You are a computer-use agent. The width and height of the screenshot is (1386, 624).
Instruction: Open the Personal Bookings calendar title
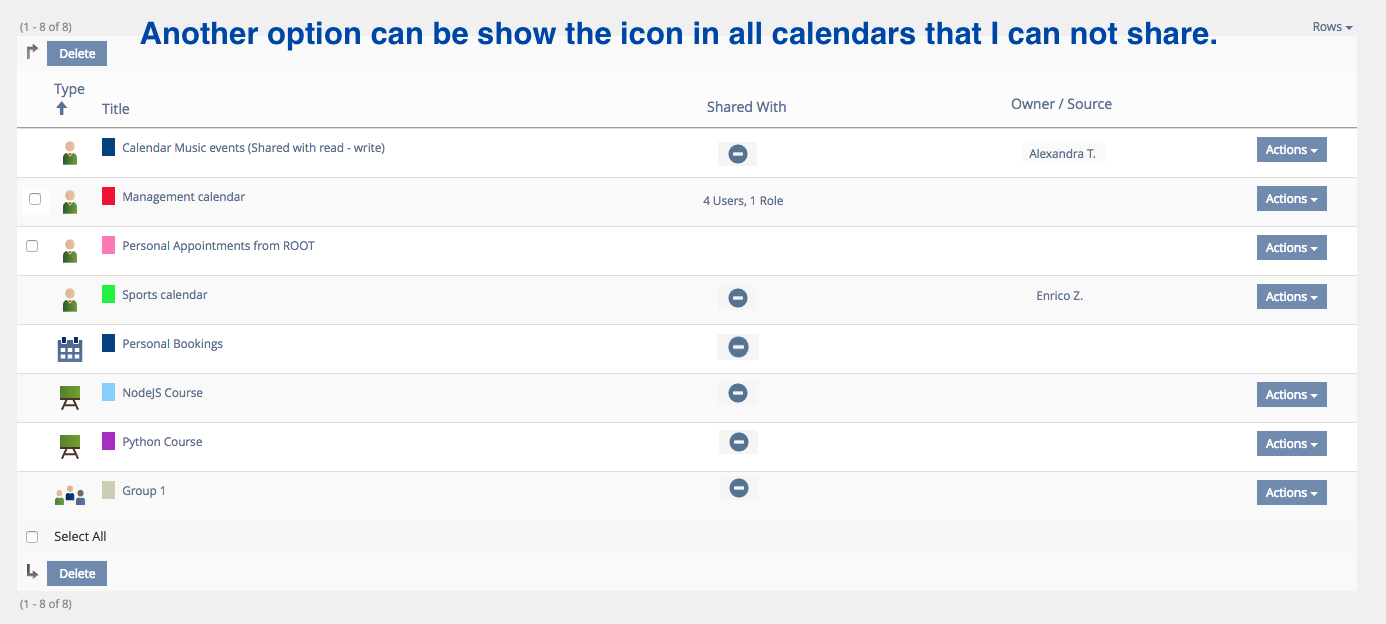click(172, 344)
